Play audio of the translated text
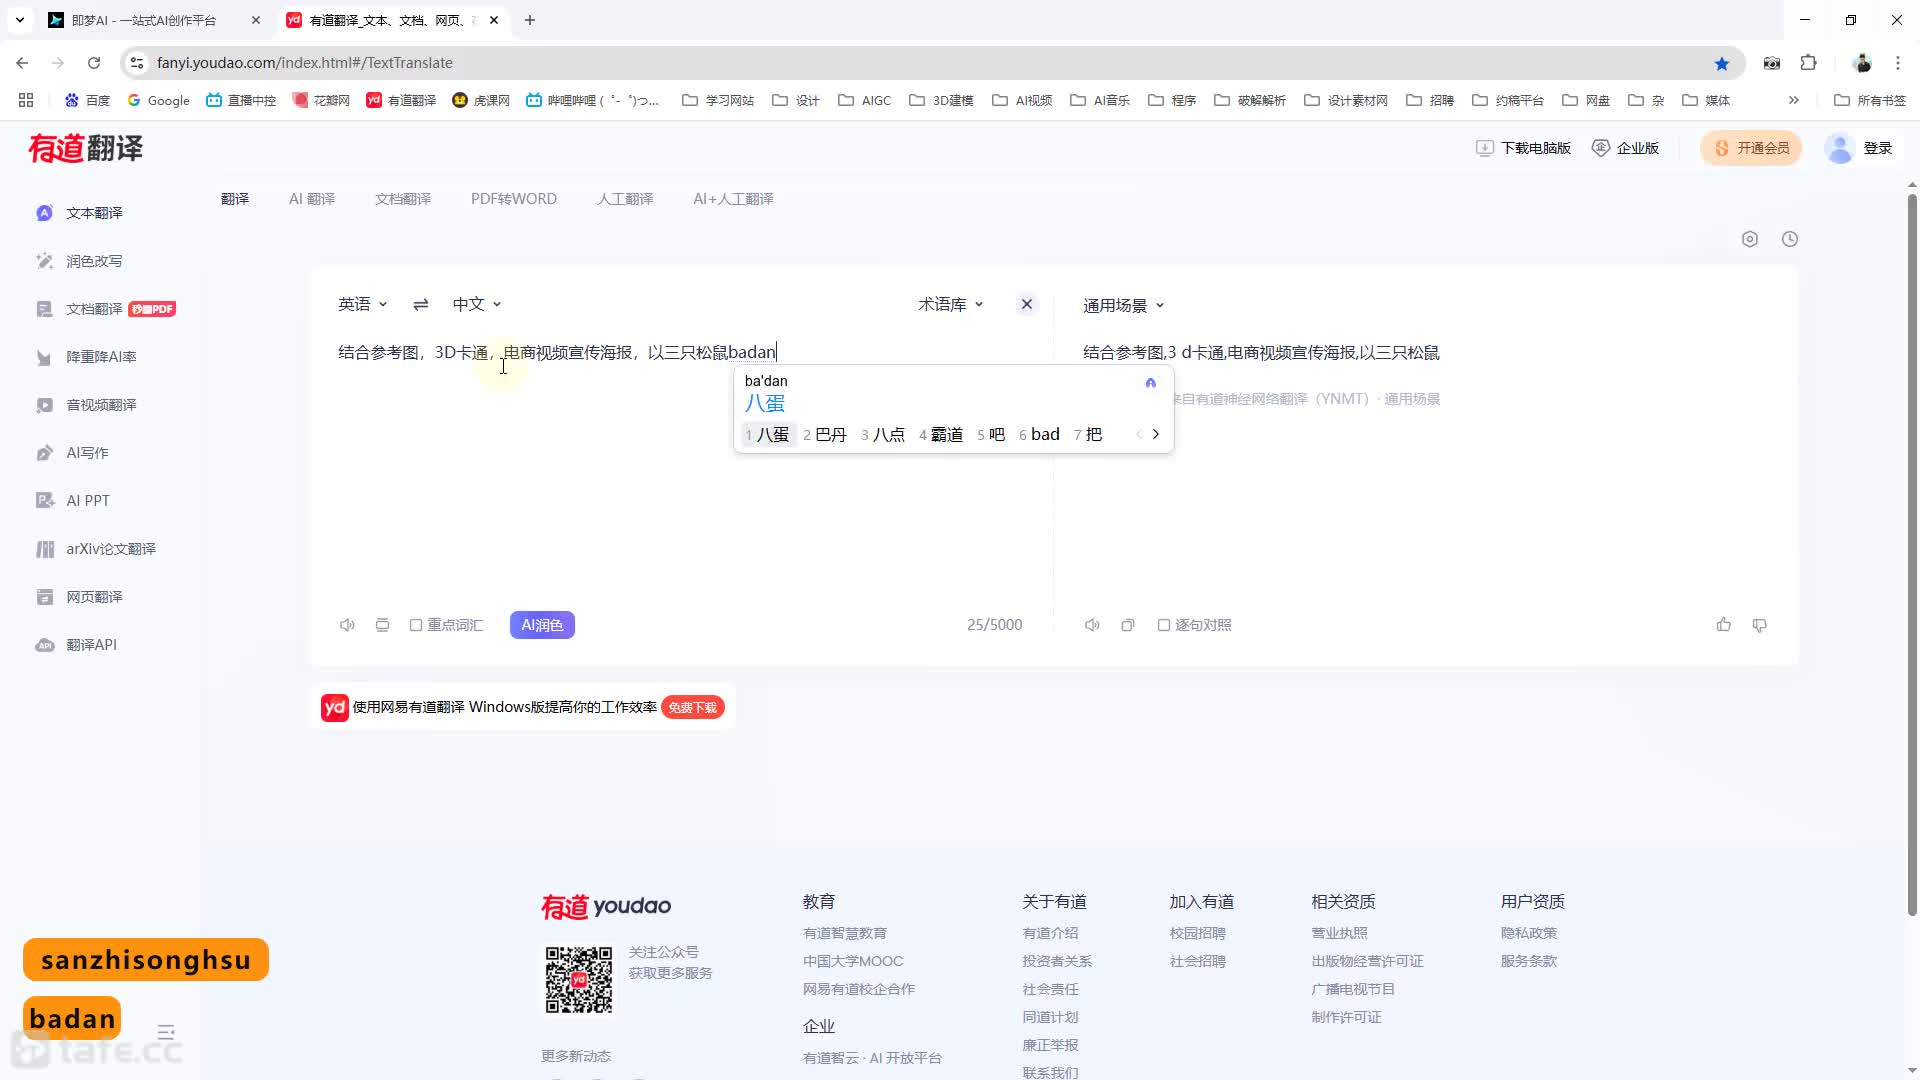Viewport: 1920px width, 1080px height. coord(1092,625)
